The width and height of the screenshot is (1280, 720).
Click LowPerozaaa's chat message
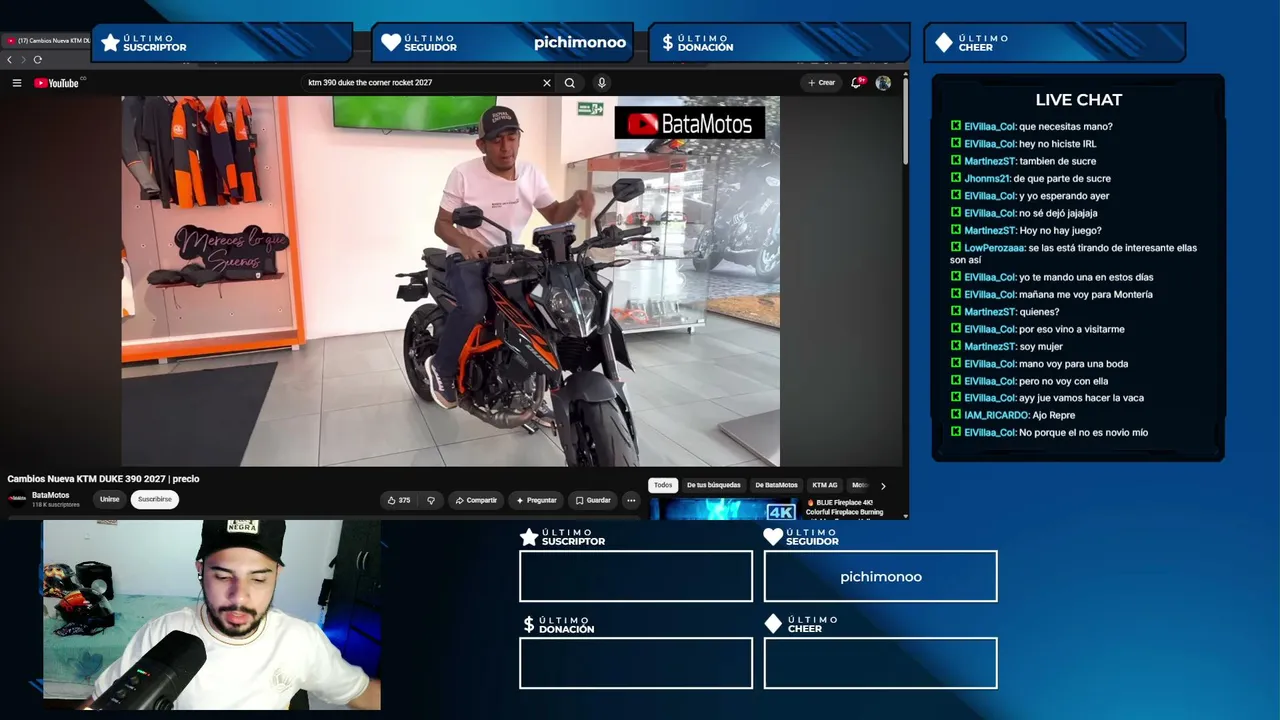(x=1073, y=254)
